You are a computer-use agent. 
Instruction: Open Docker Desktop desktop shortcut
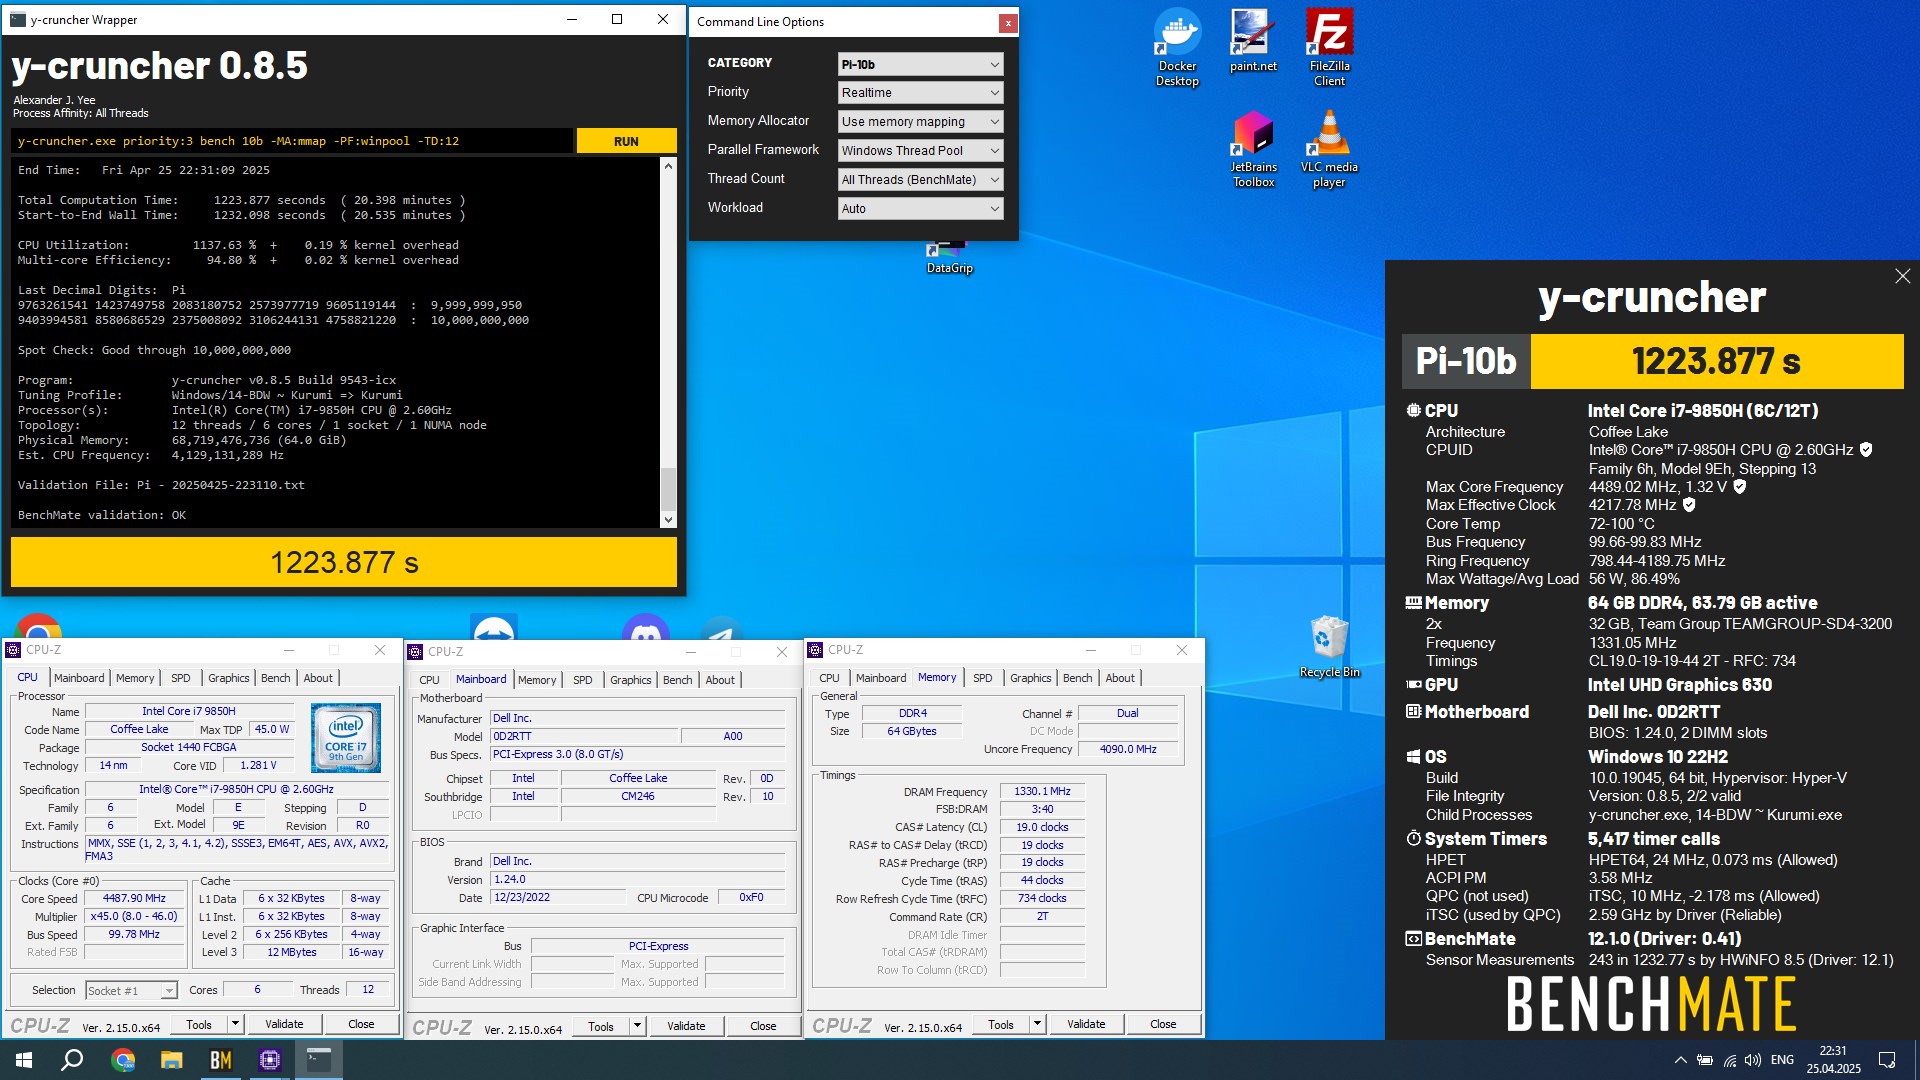(1177, 48)
